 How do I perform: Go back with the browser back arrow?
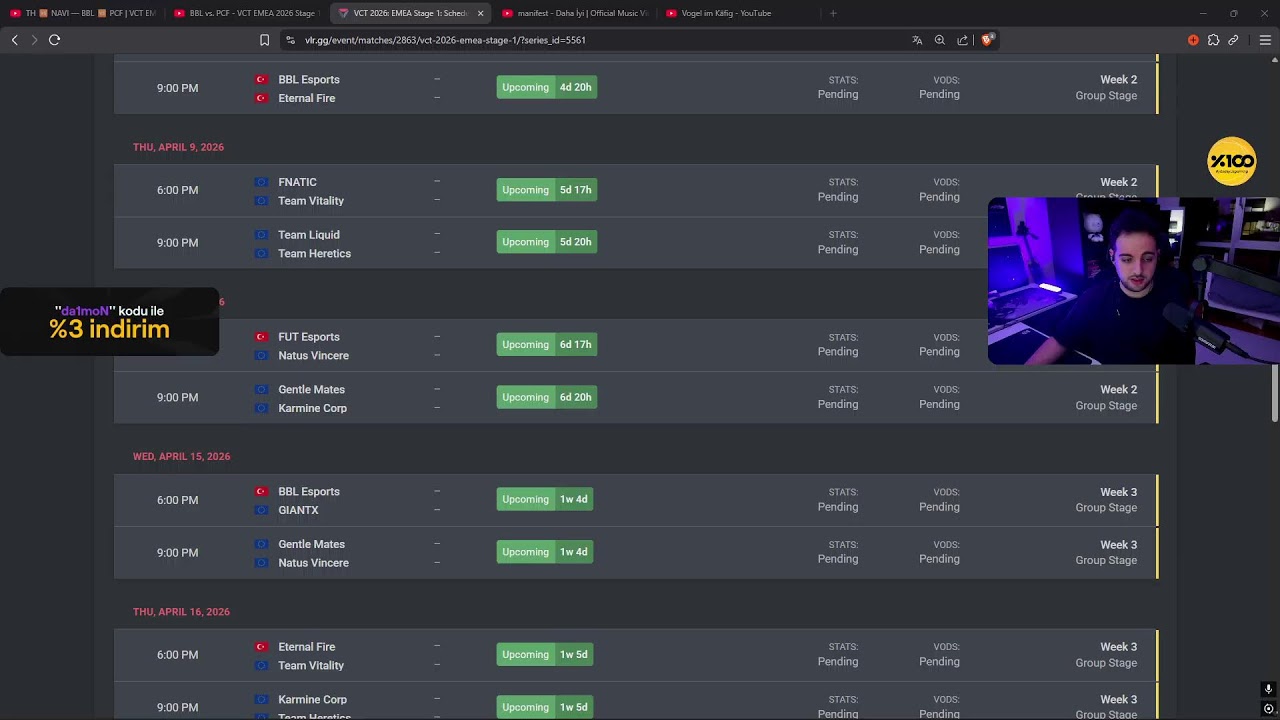point(14,40)
